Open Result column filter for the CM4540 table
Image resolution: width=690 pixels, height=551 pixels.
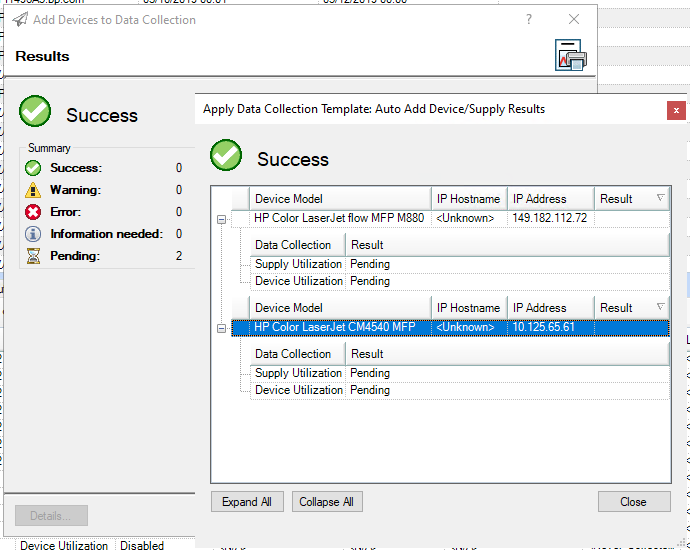point(661,307)
